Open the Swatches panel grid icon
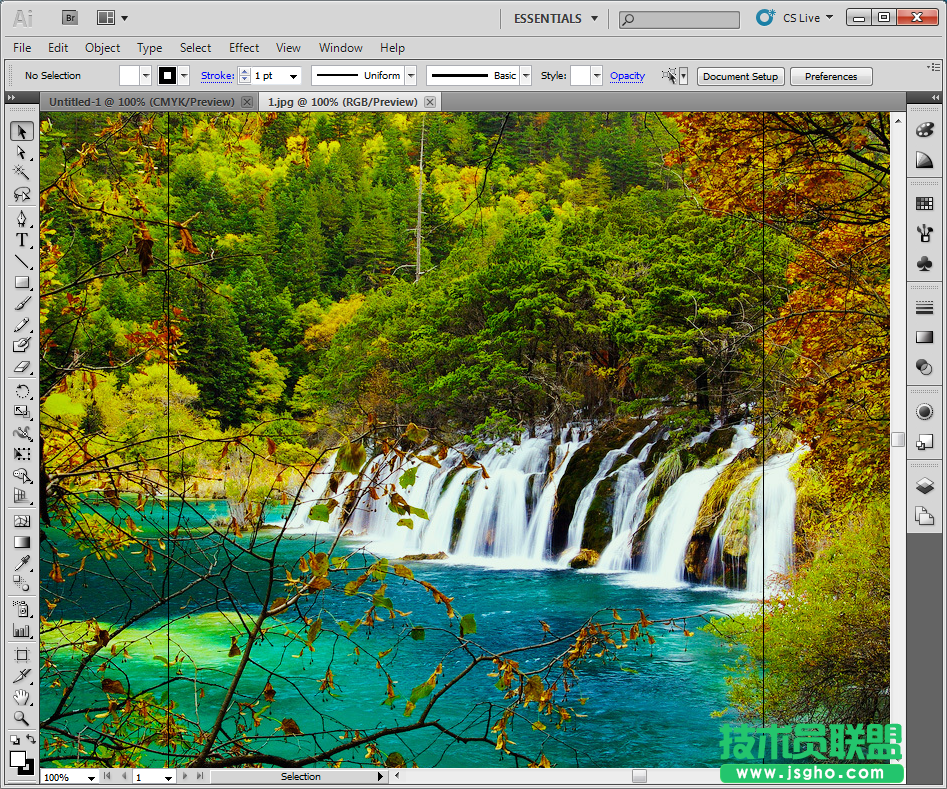Screen dimensions: 947x789 pyautogui.click(x=924, y=204)
